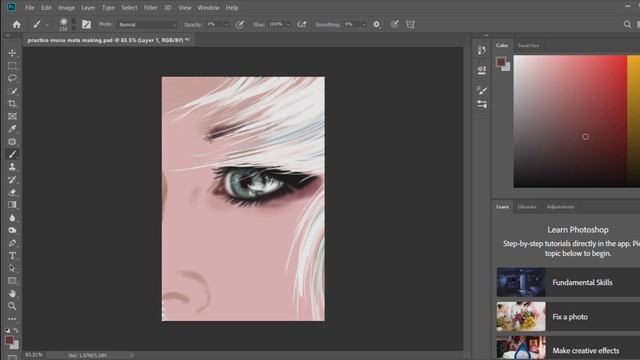The height and width of the screenshot is (360, 640).
Task: Switch to the Adjustments tab
Action: click(x=560, y=207)
